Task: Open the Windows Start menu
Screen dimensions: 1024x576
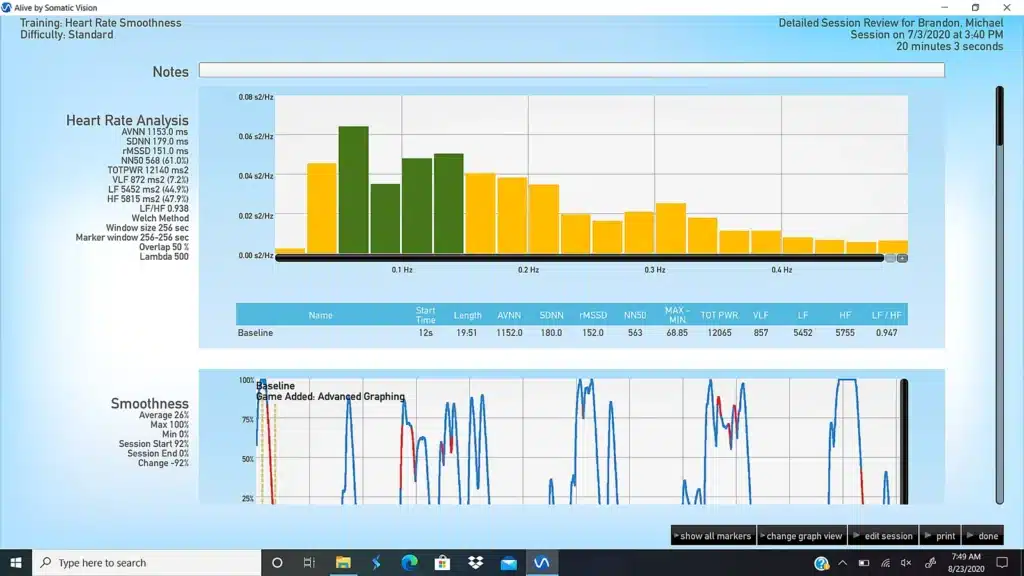Action: (16, 562)
